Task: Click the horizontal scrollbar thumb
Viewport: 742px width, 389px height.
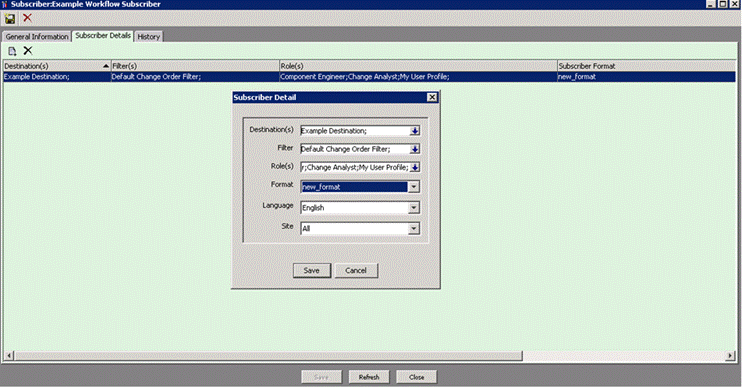Action: click(268, 355)
